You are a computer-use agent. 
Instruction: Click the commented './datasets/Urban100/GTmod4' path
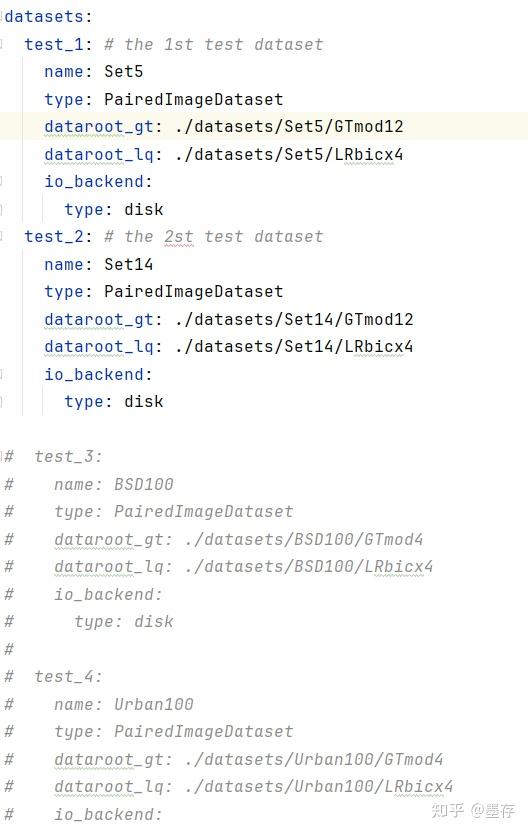pos(314,759)
